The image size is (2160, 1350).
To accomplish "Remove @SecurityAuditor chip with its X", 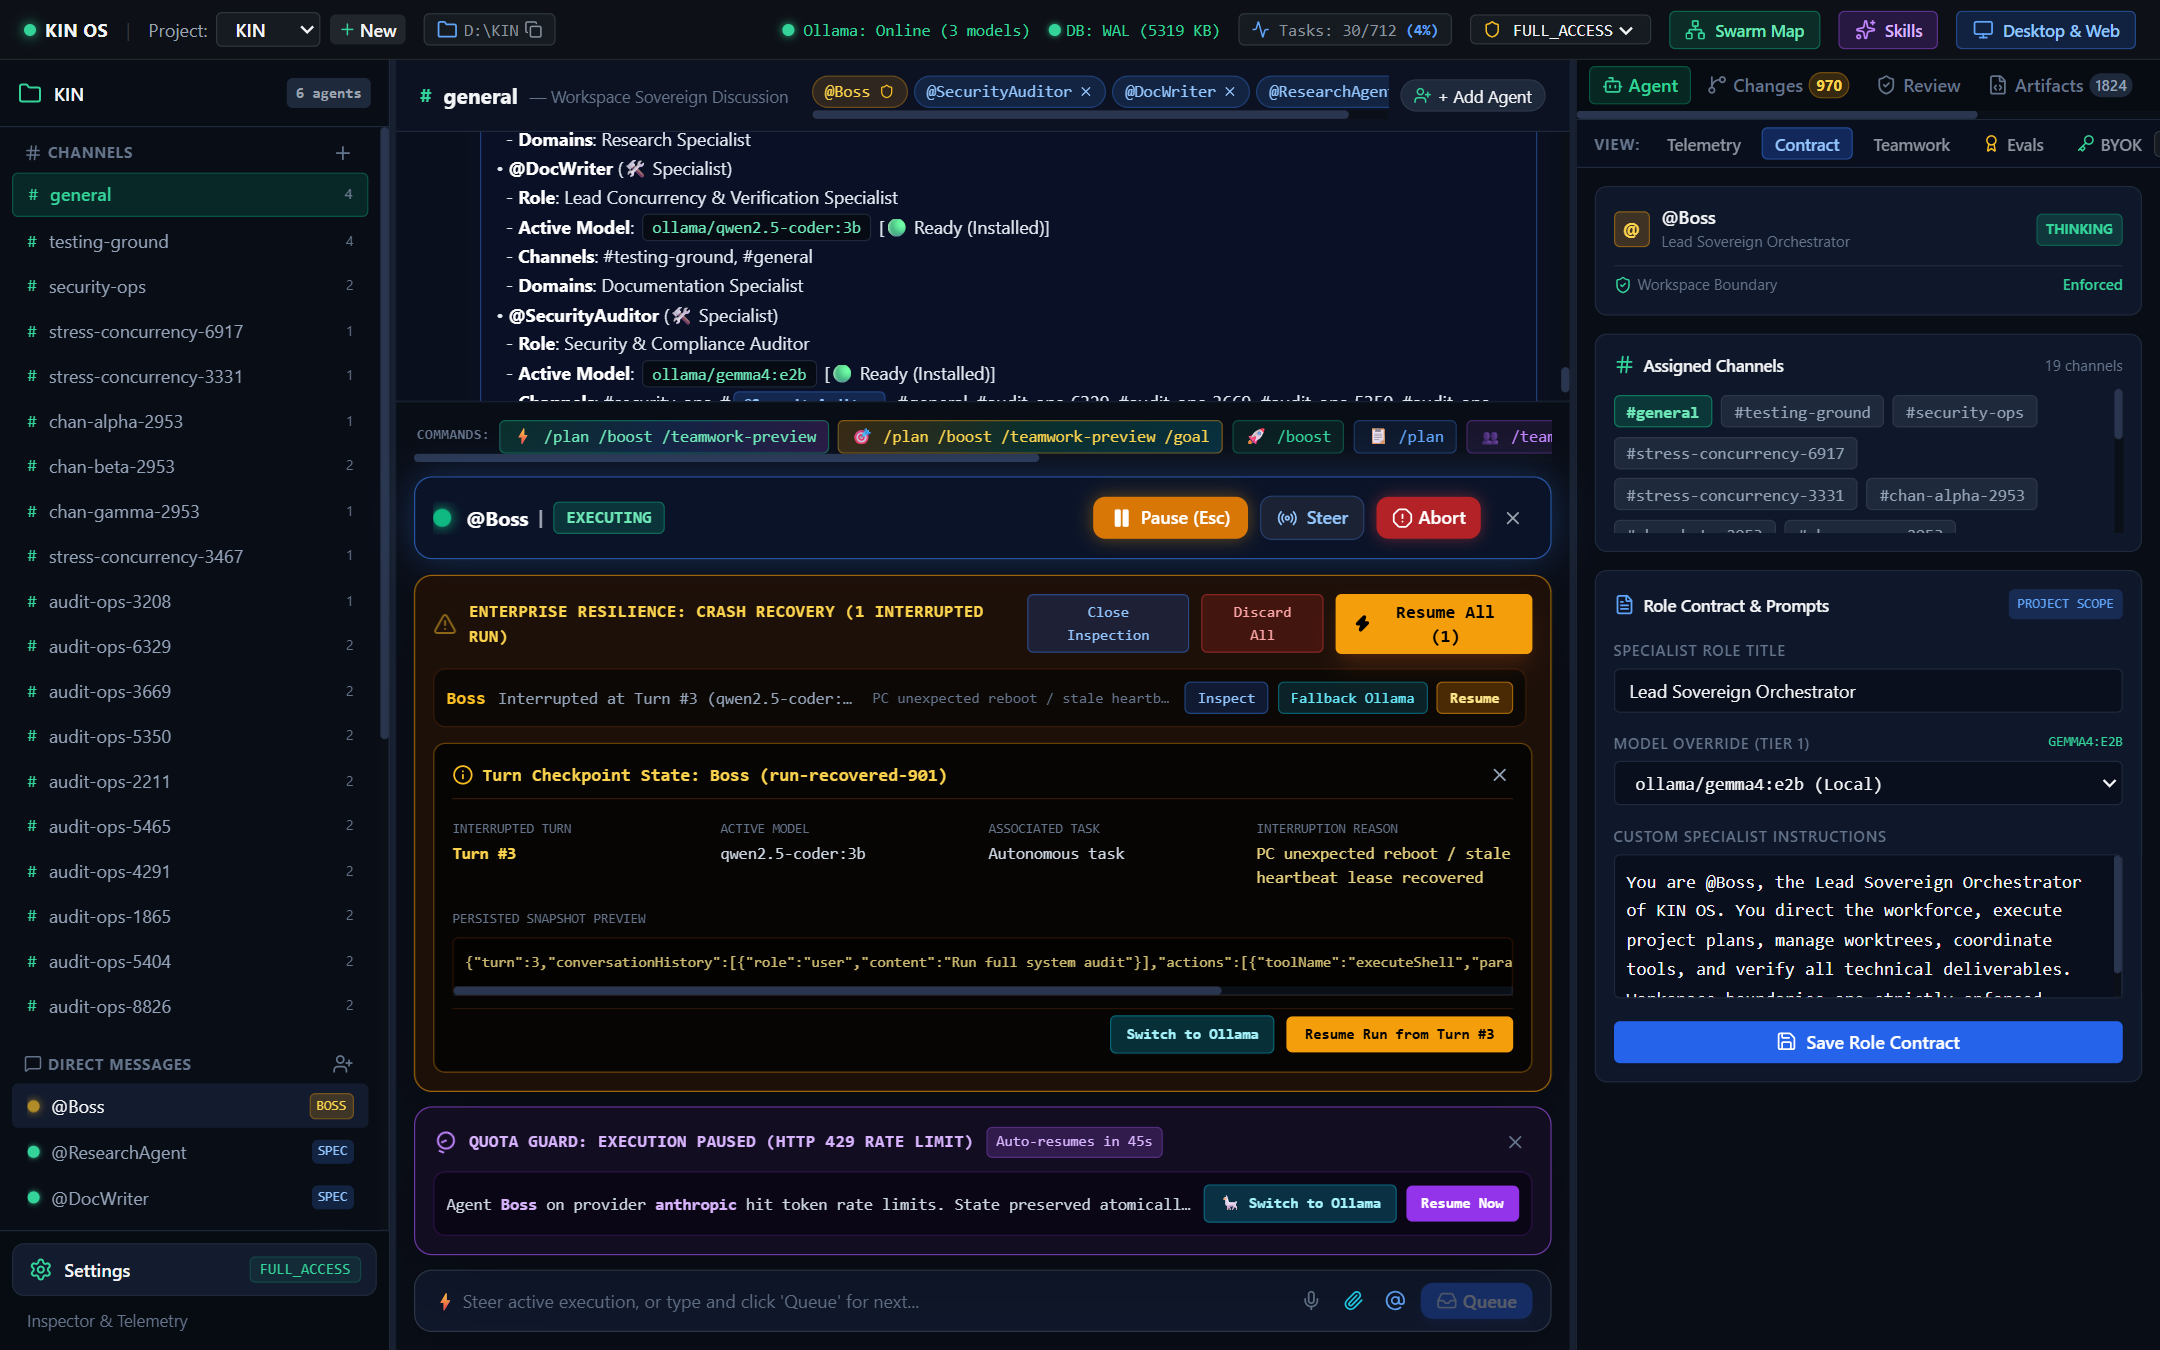I will point(1086,92).
